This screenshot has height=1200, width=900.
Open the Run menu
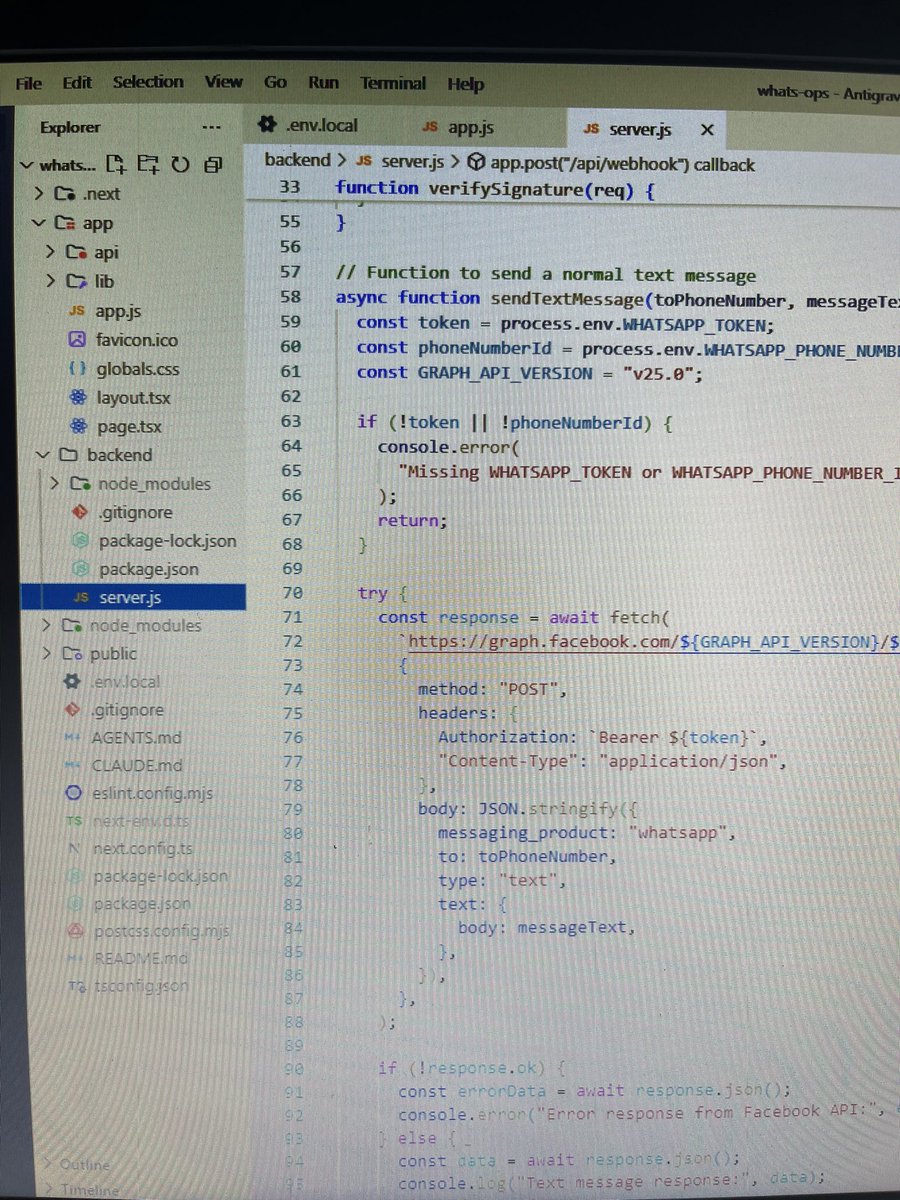[x=324, y=83]
